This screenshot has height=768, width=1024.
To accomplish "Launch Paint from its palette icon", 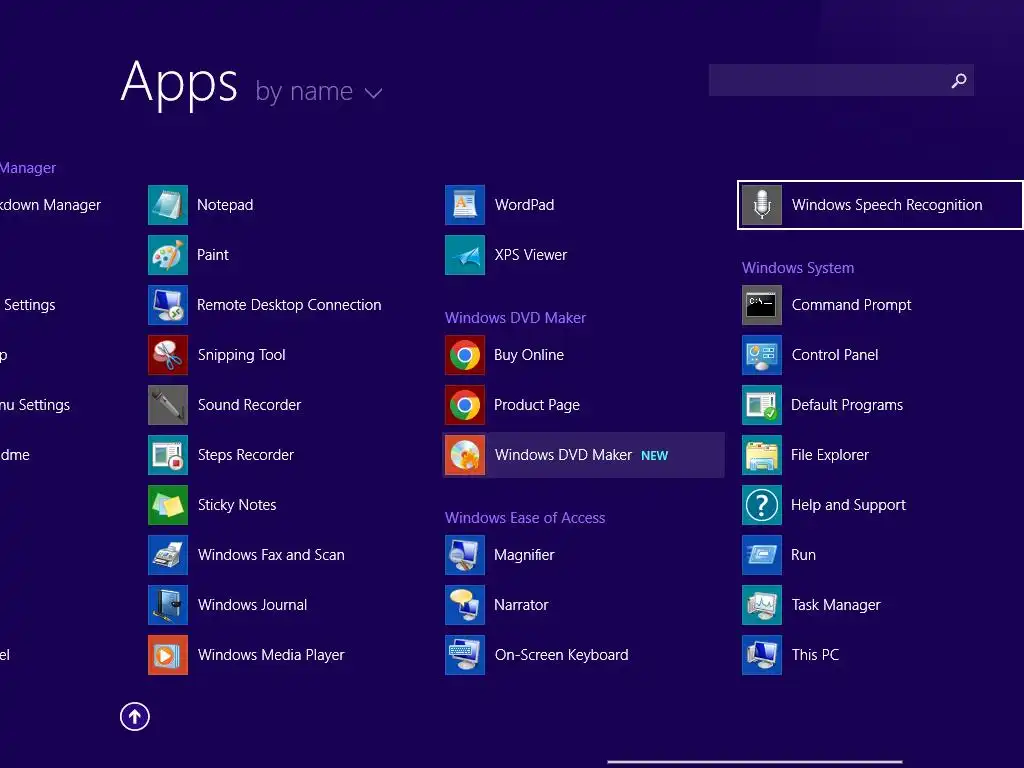I will (168, 255).
